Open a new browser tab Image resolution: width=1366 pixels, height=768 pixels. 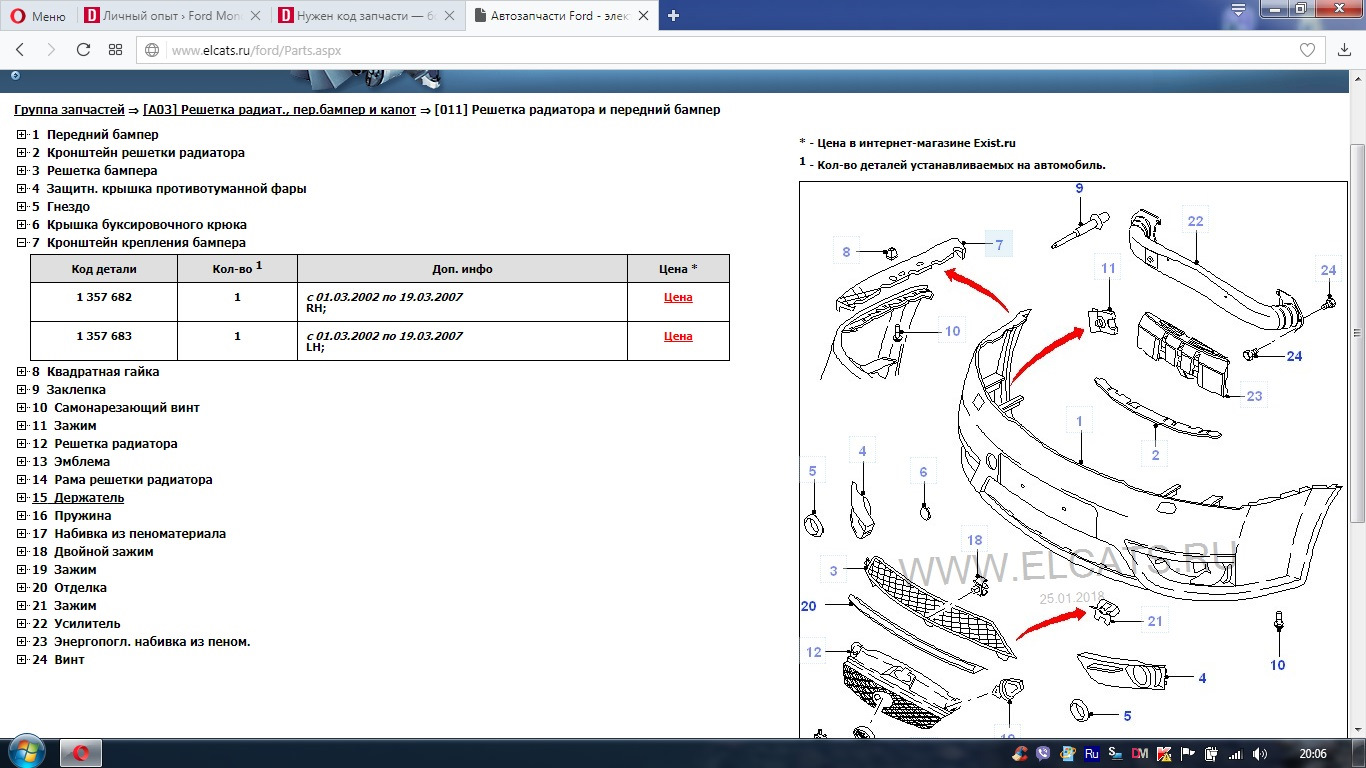point(673,16)
